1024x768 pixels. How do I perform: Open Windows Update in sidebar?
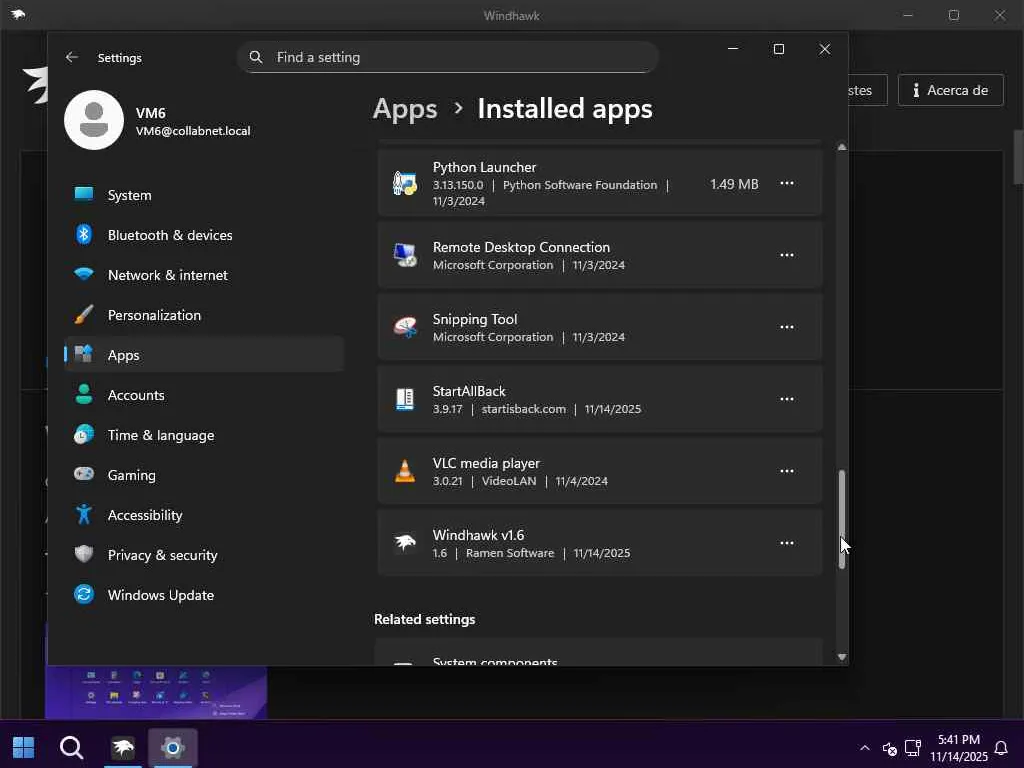(x=160, y=595)
